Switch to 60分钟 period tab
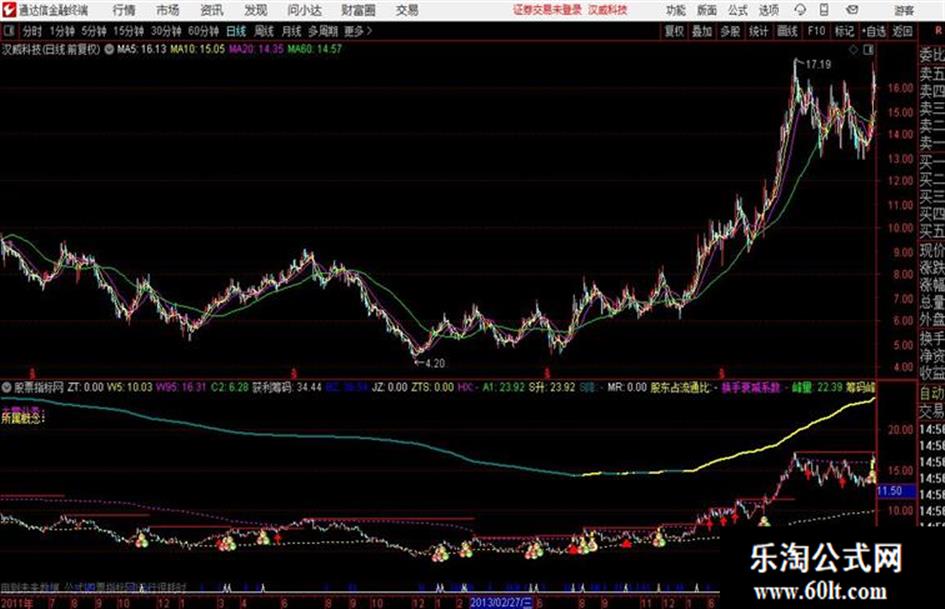The image size is (945, 609). [x=204, y=31]
